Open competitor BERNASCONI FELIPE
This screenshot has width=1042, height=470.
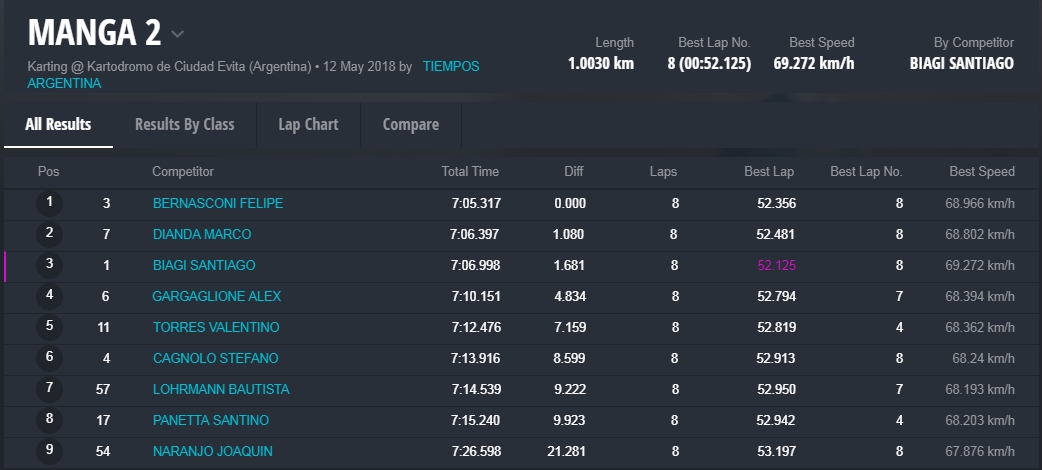click(217, 204)
